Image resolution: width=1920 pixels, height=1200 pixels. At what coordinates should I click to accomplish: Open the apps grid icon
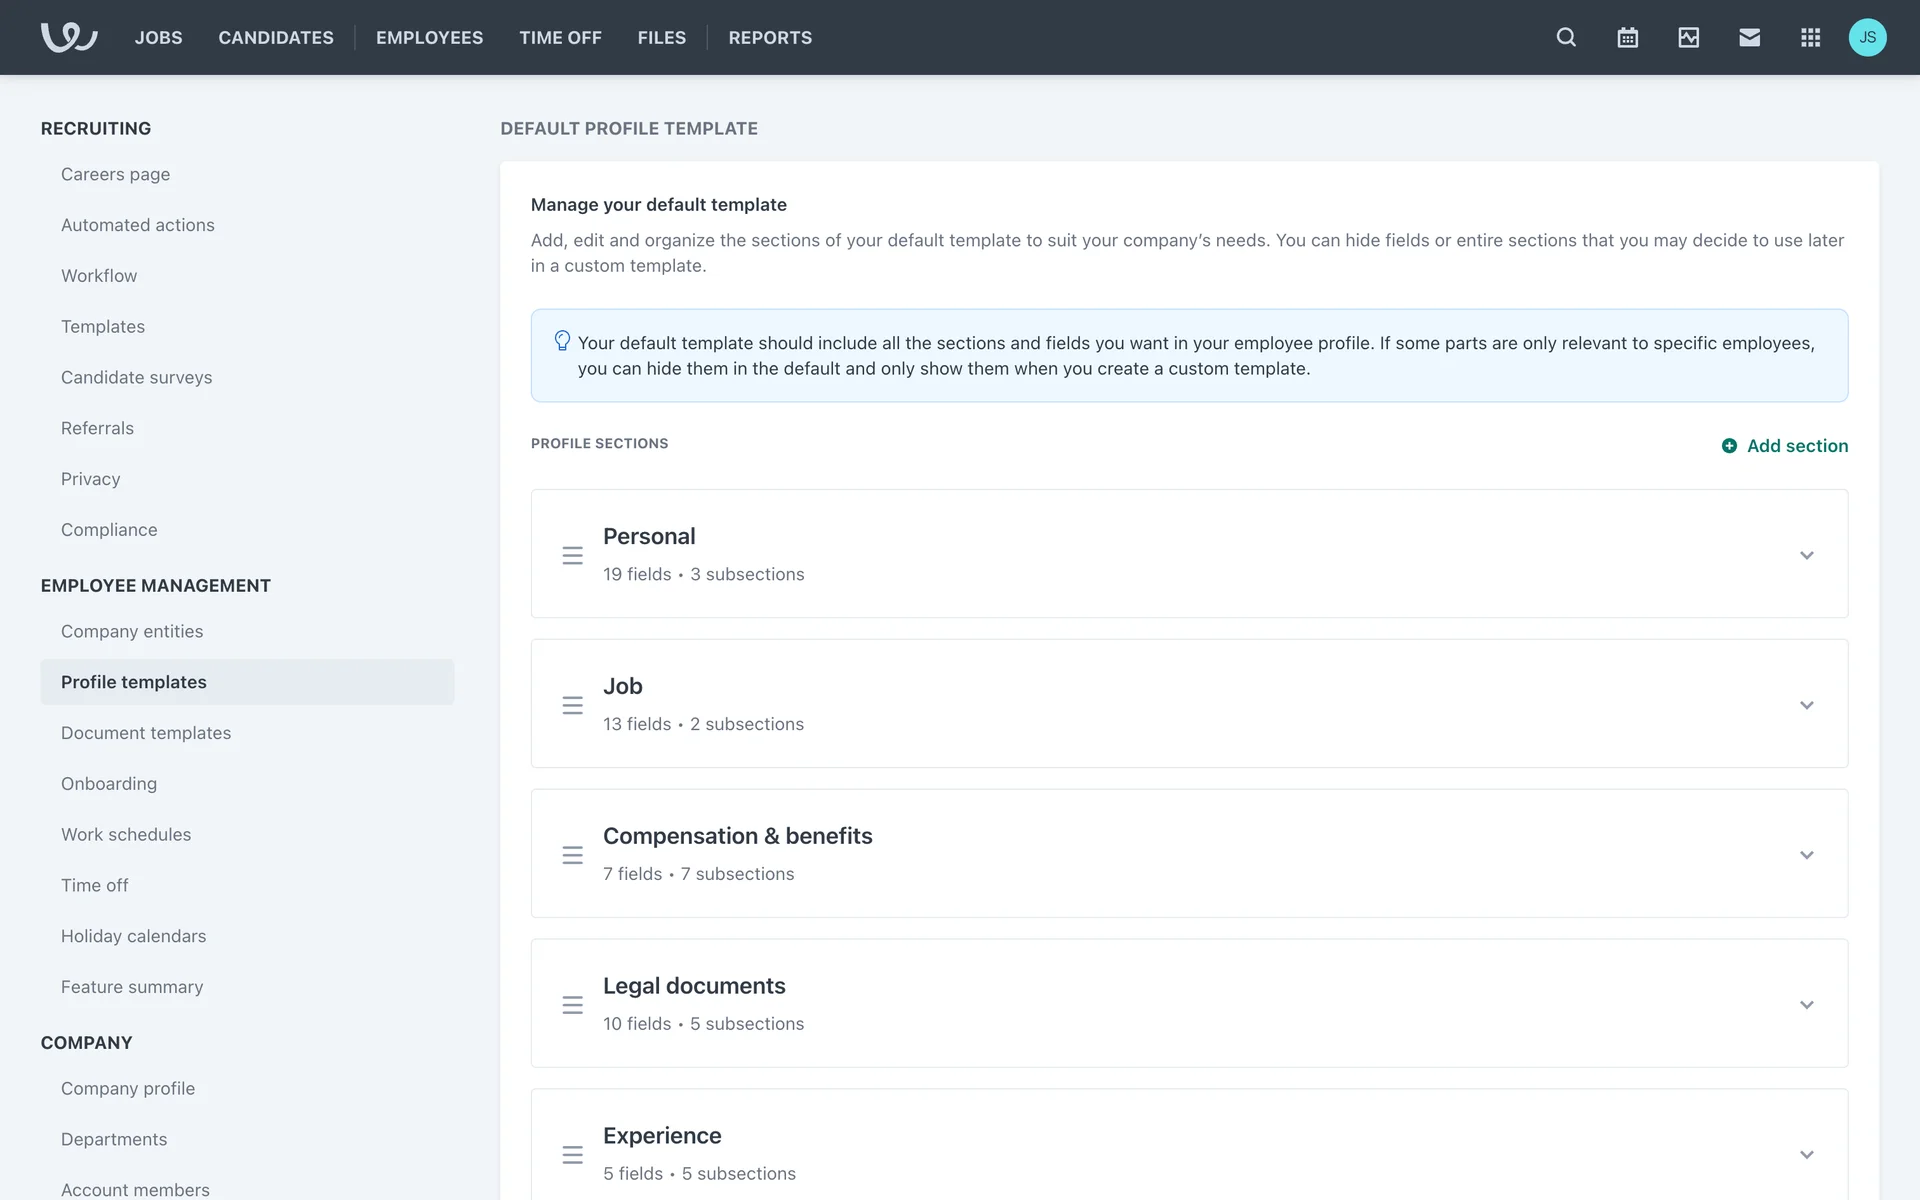(1810, 37)
